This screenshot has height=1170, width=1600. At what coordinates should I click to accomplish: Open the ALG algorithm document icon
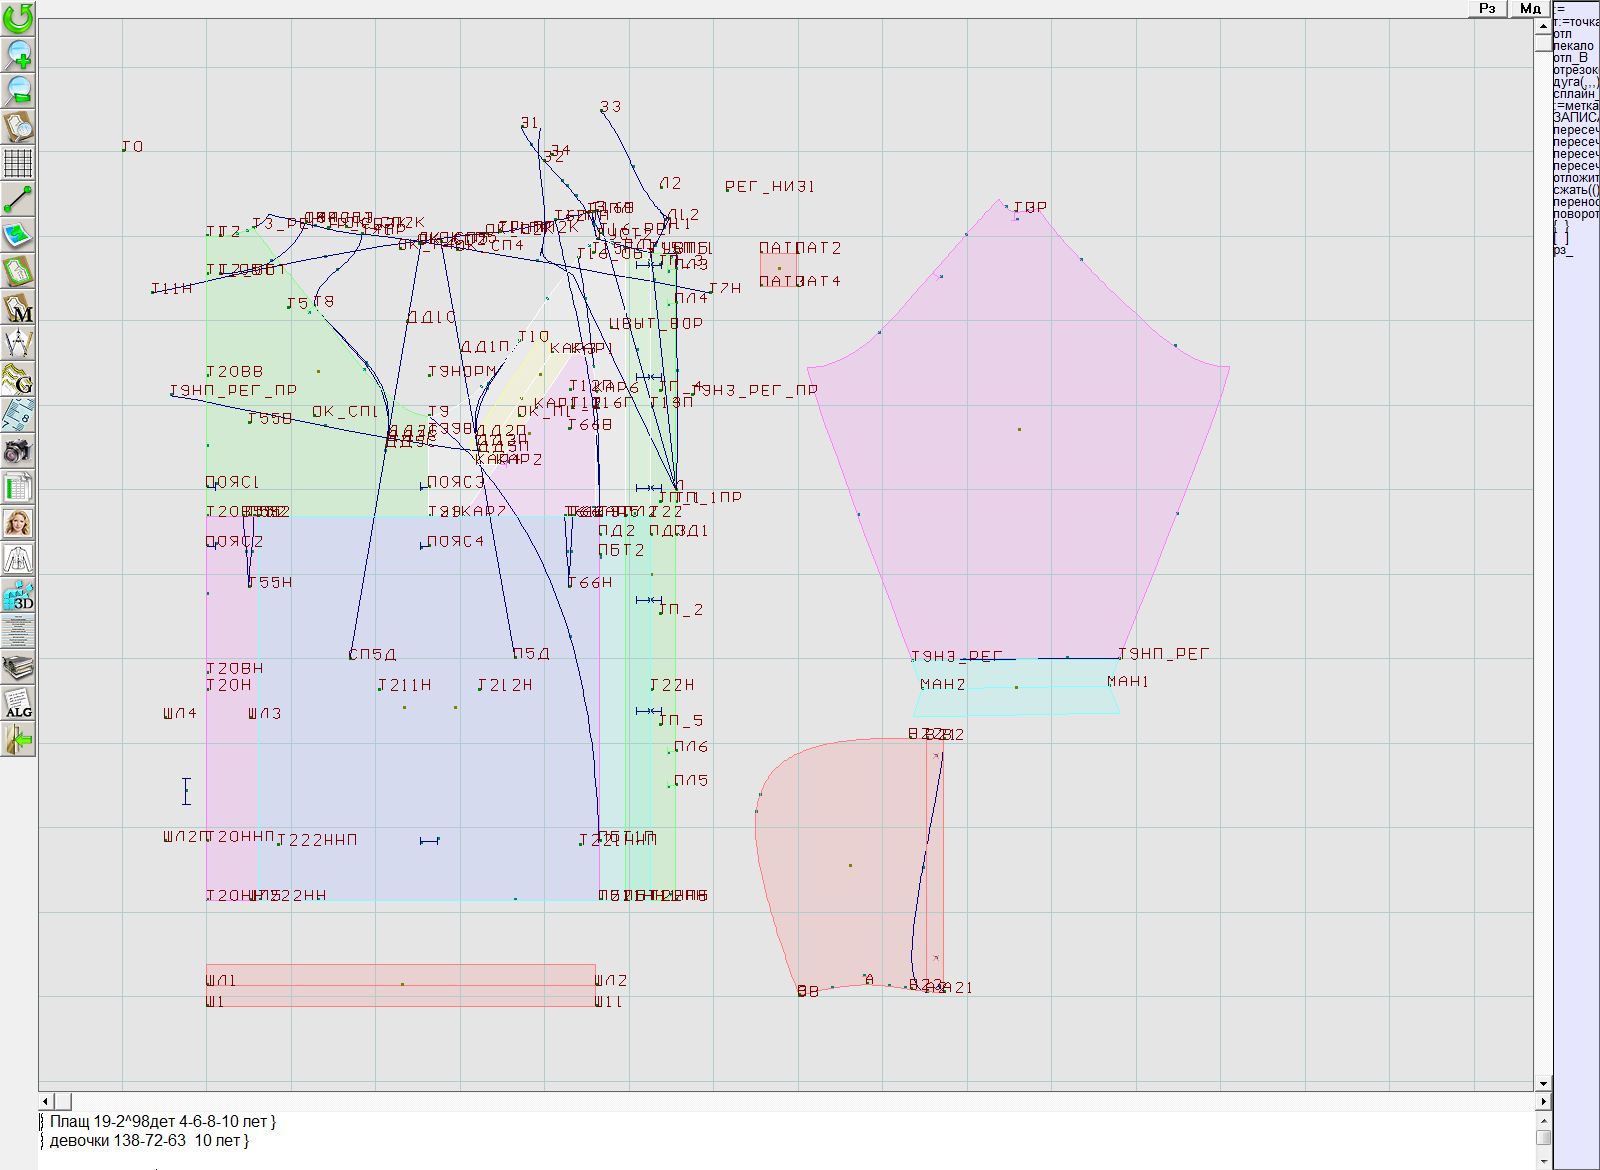[x=18, y=704]
